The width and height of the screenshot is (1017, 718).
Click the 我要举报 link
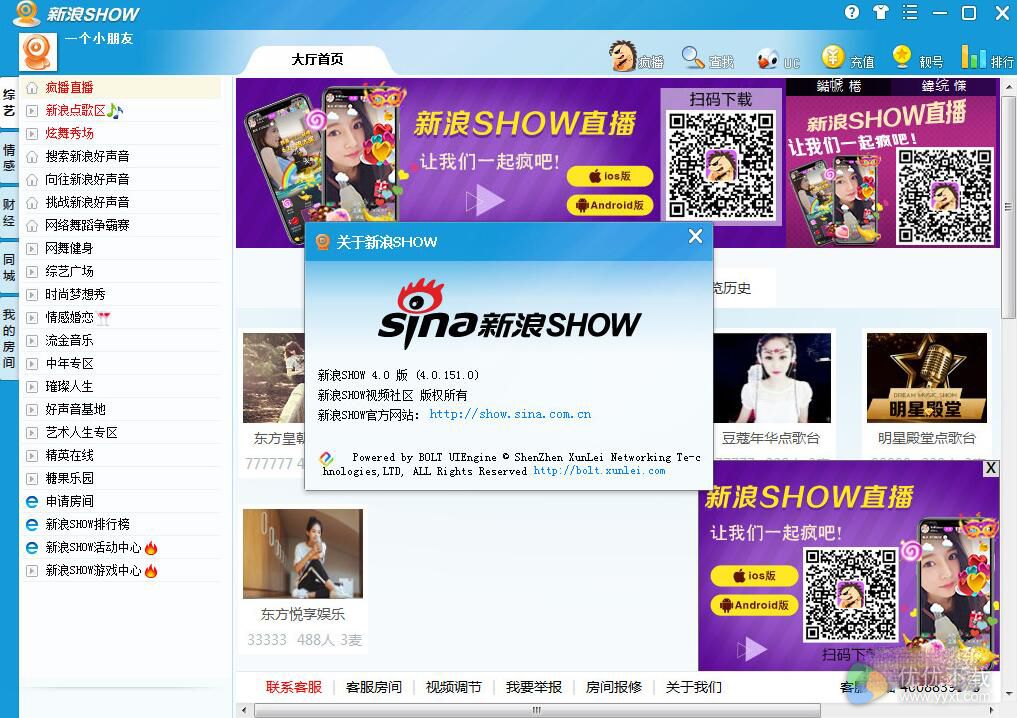[534, 687]
